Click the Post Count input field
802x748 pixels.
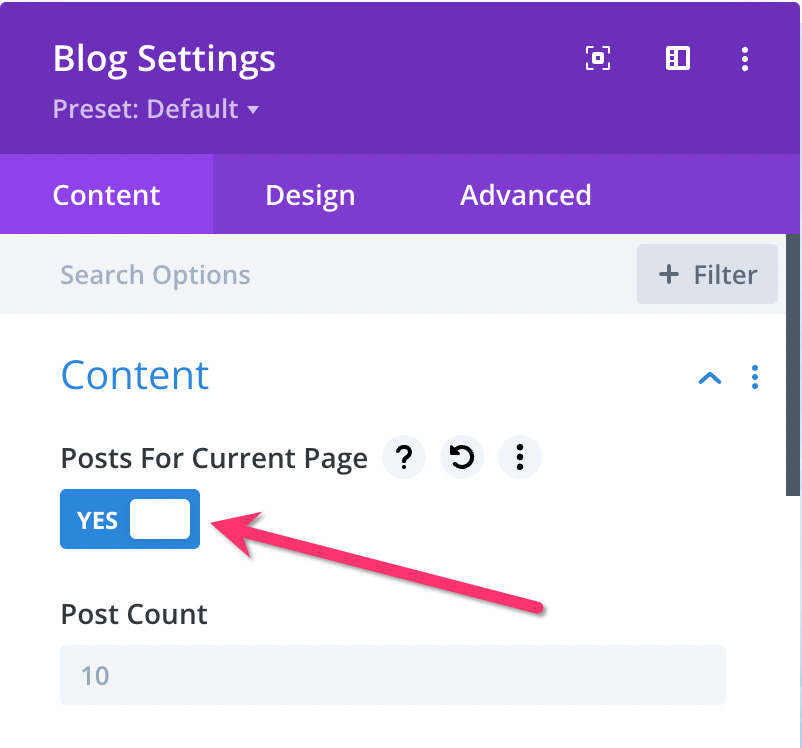[x=393, y=675]
